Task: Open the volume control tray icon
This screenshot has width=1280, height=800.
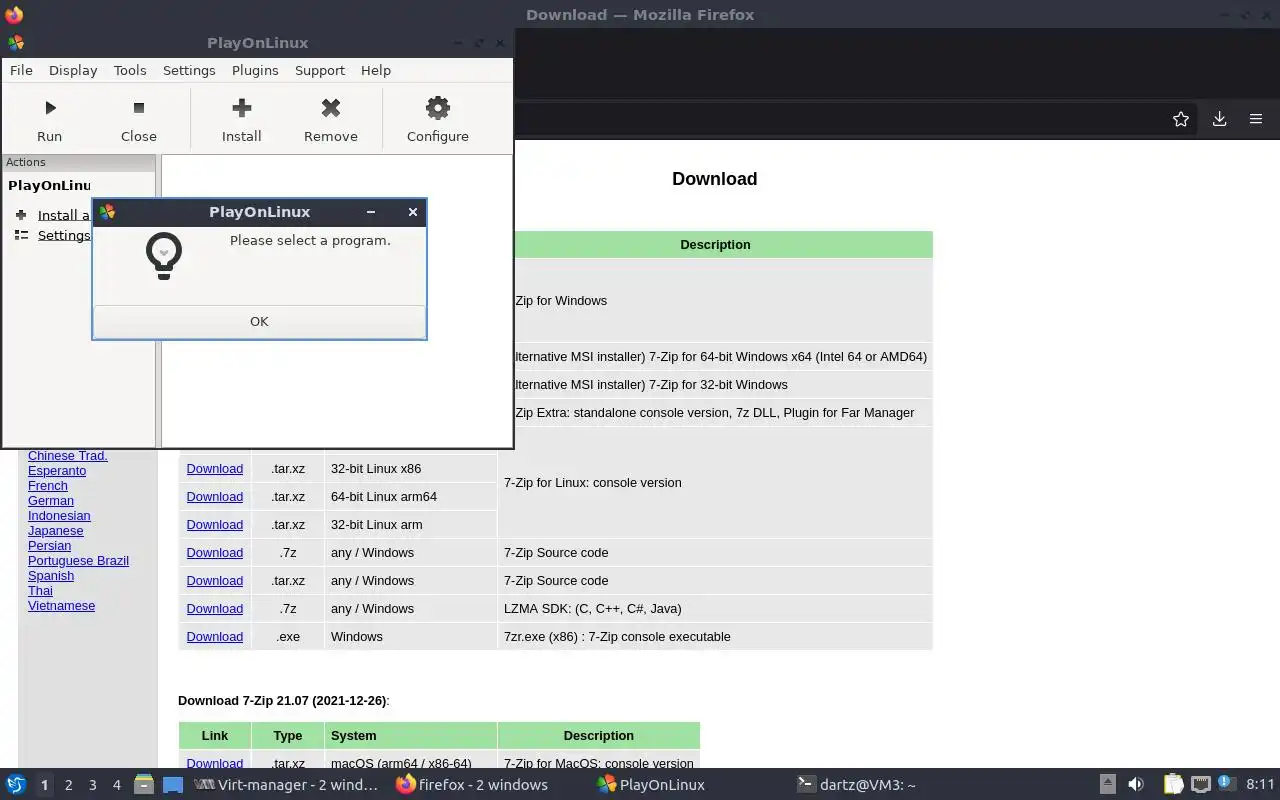Action: click(1136, 785)
